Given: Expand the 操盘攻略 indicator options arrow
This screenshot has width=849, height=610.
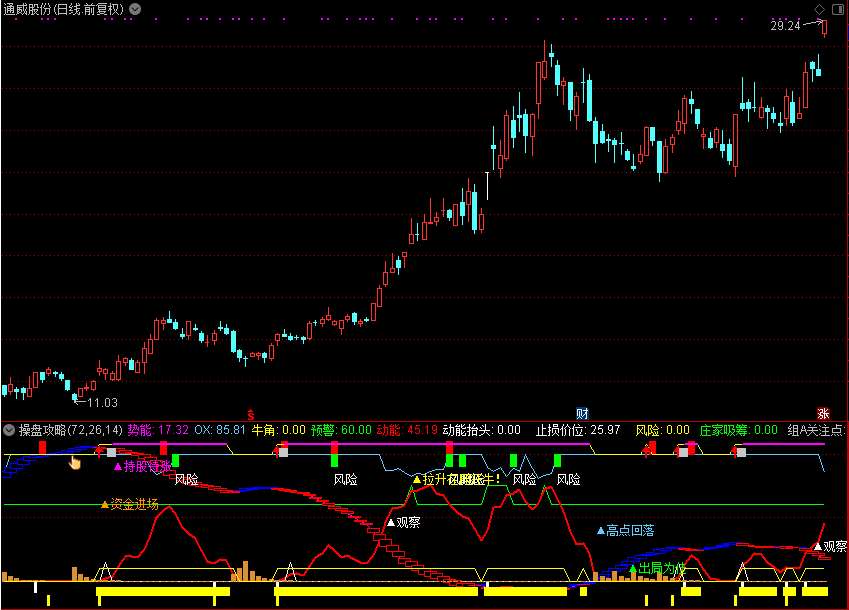Looking at the screenshot, I should (x=9, y=430).
